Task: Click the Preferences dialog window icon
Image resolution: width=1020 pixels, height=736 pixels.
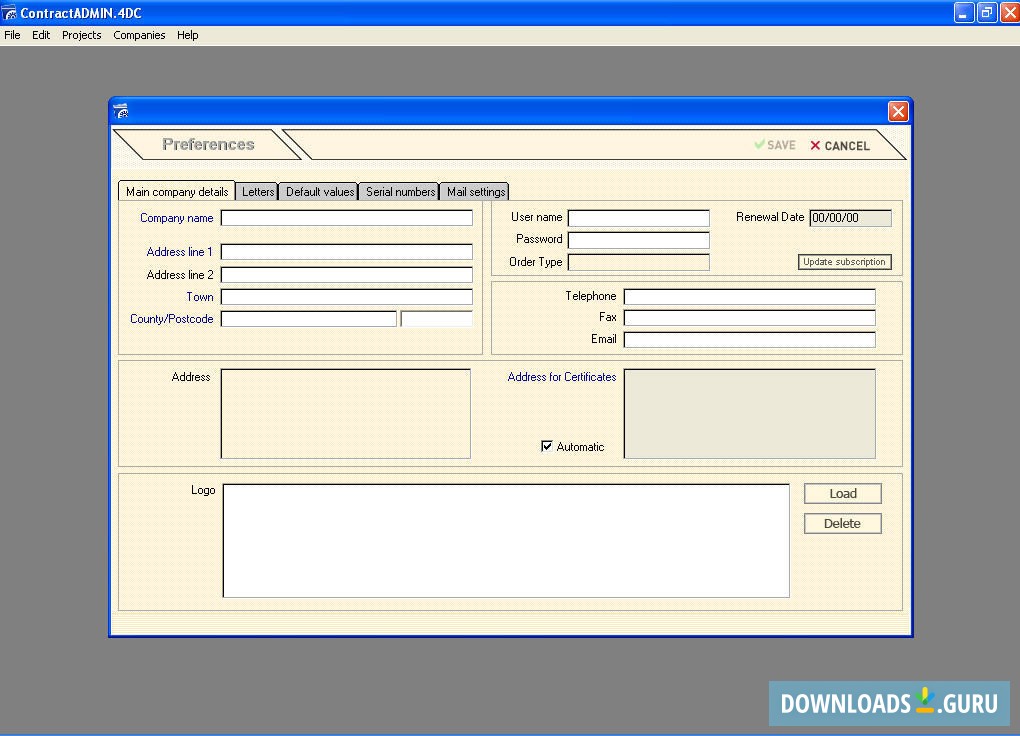Action: click(x=121, y=111)
